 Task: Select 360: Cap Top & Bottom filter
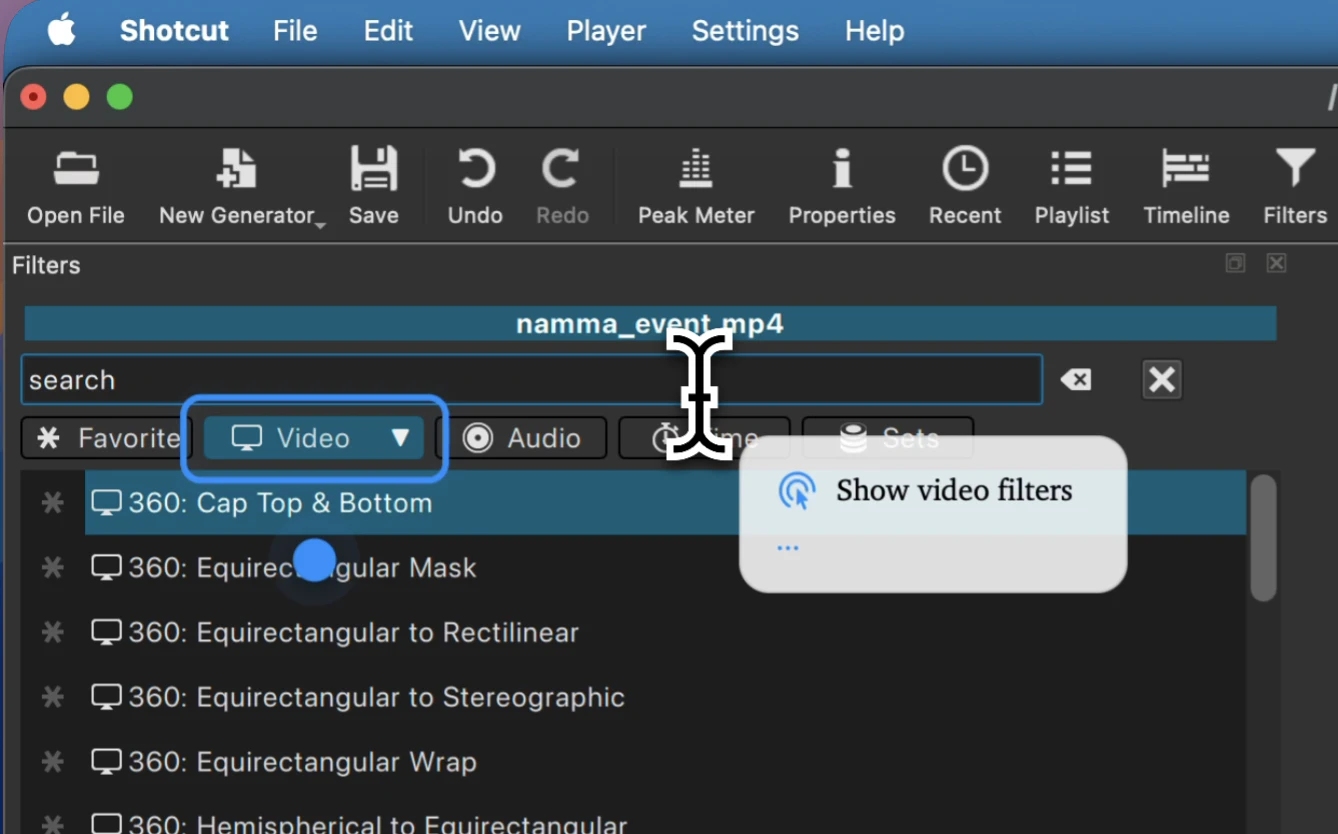(x=665, y=502)
